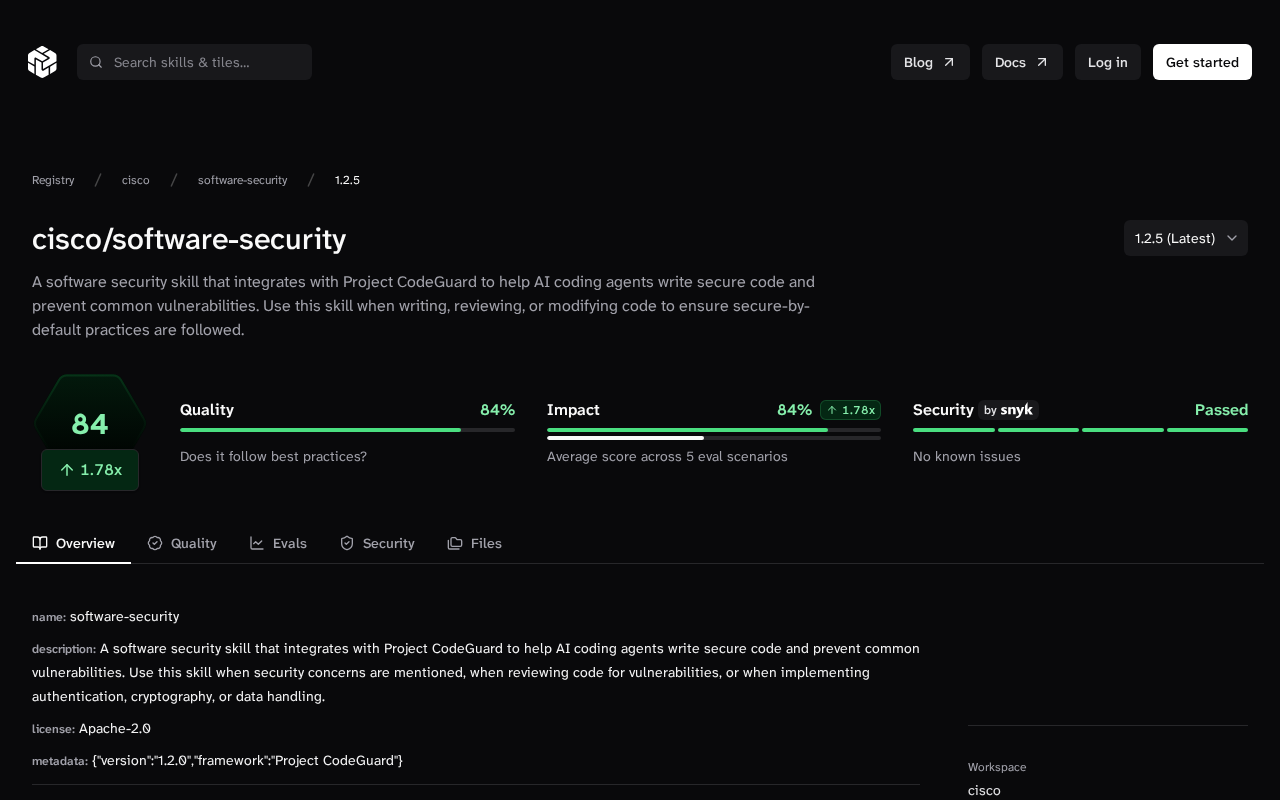This screenshot has width=1280, height=800.
Task: Click the Quality 84% percentage value
Action: (x=497, y=410)
